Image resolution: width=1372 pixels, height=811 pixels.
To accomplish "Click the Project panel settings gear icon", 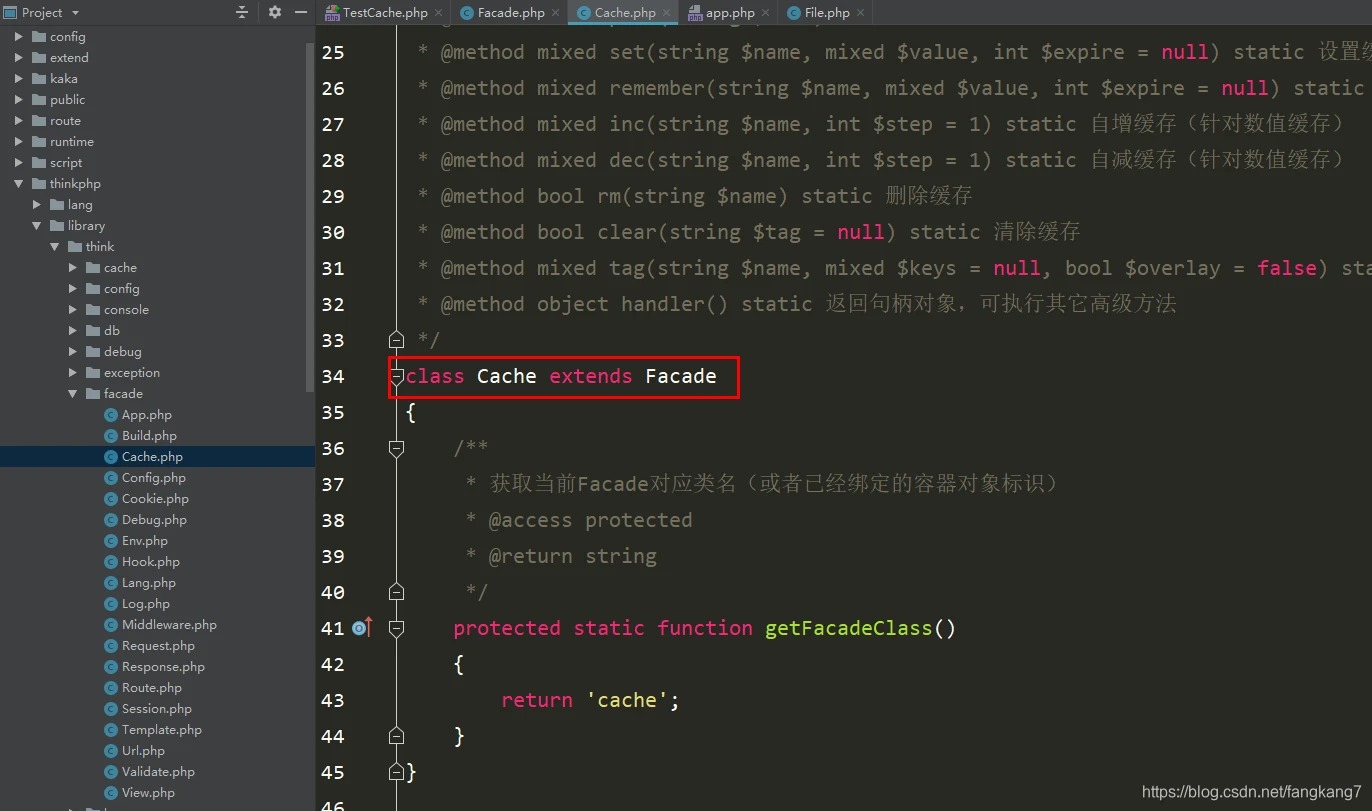I will pos(275,12).
